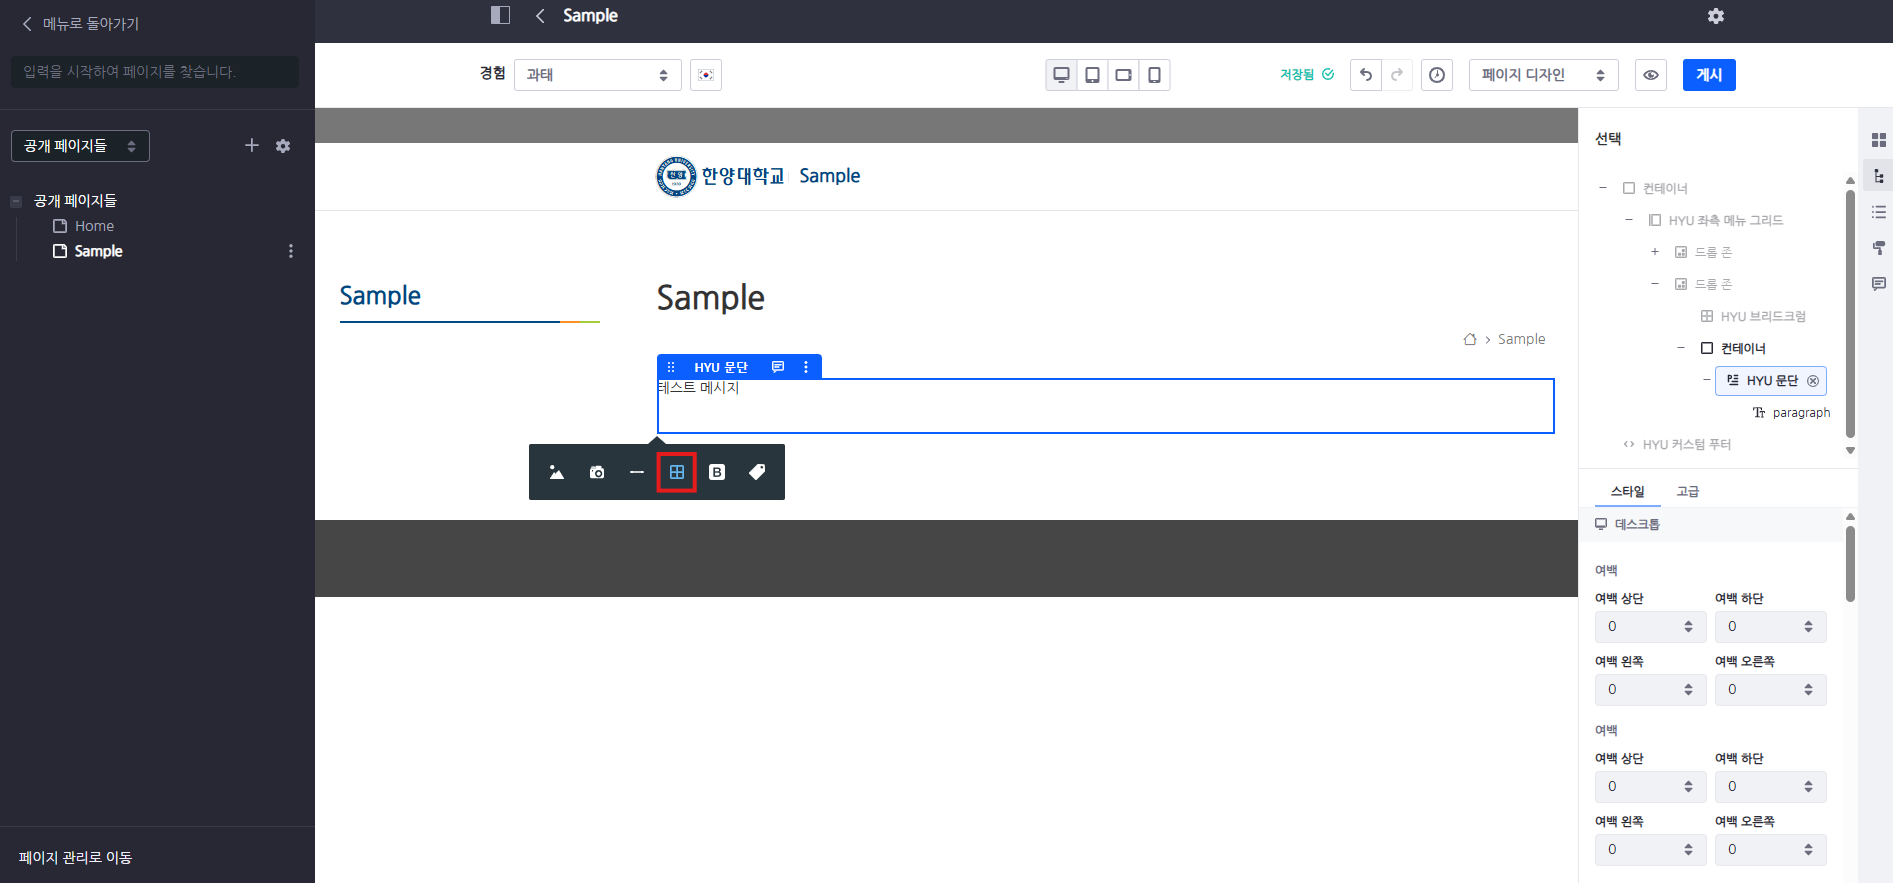The image size is (1893, 883).
Task: Go back via 메뉴로 돌아가기 link
Action: 80,24
